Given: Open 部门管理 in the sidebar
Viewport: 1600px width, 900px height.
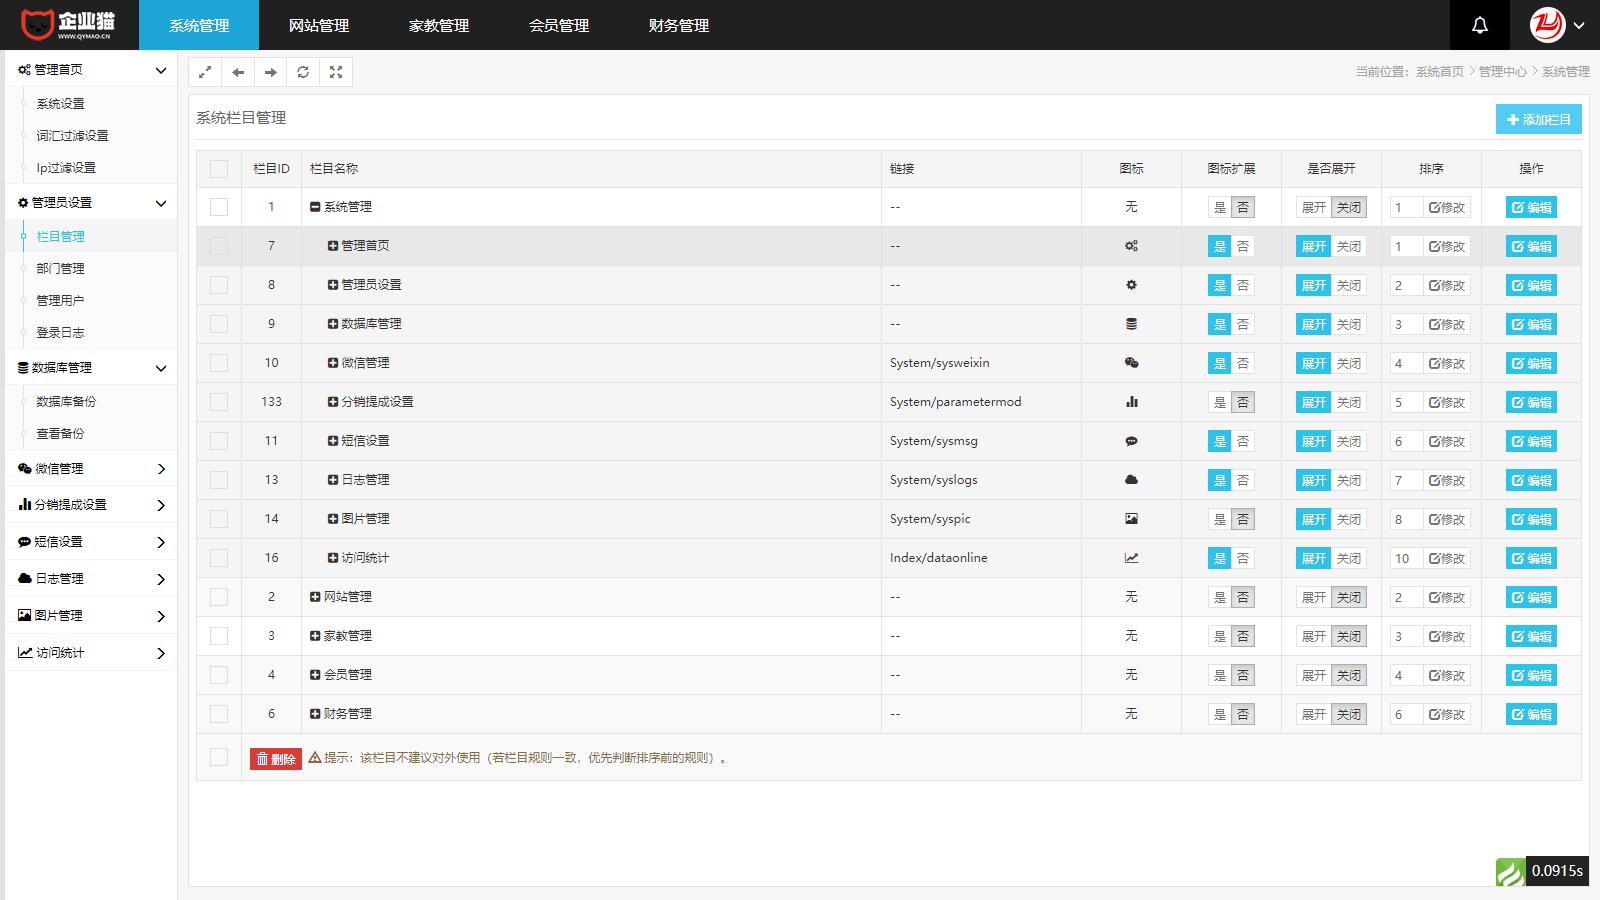Looking at the screenshot, I should pos(60,268).
